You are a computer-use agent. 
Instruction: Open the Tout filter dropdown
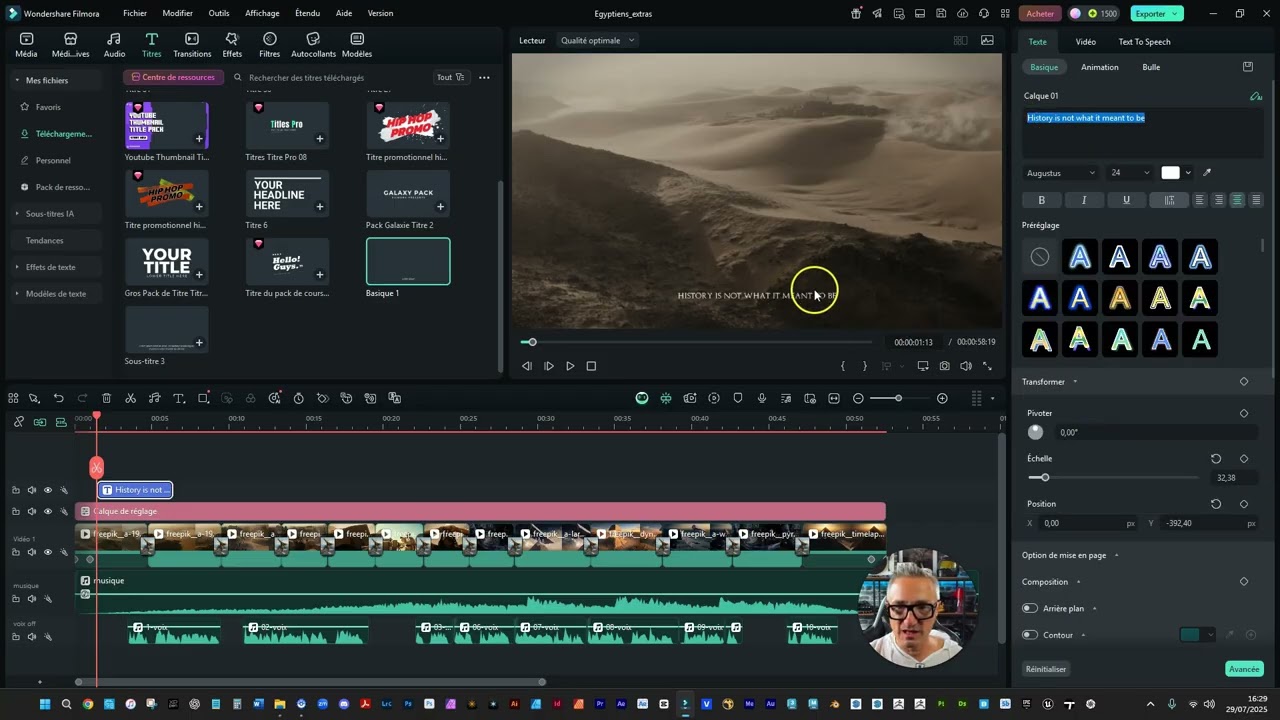pos(451,77)
